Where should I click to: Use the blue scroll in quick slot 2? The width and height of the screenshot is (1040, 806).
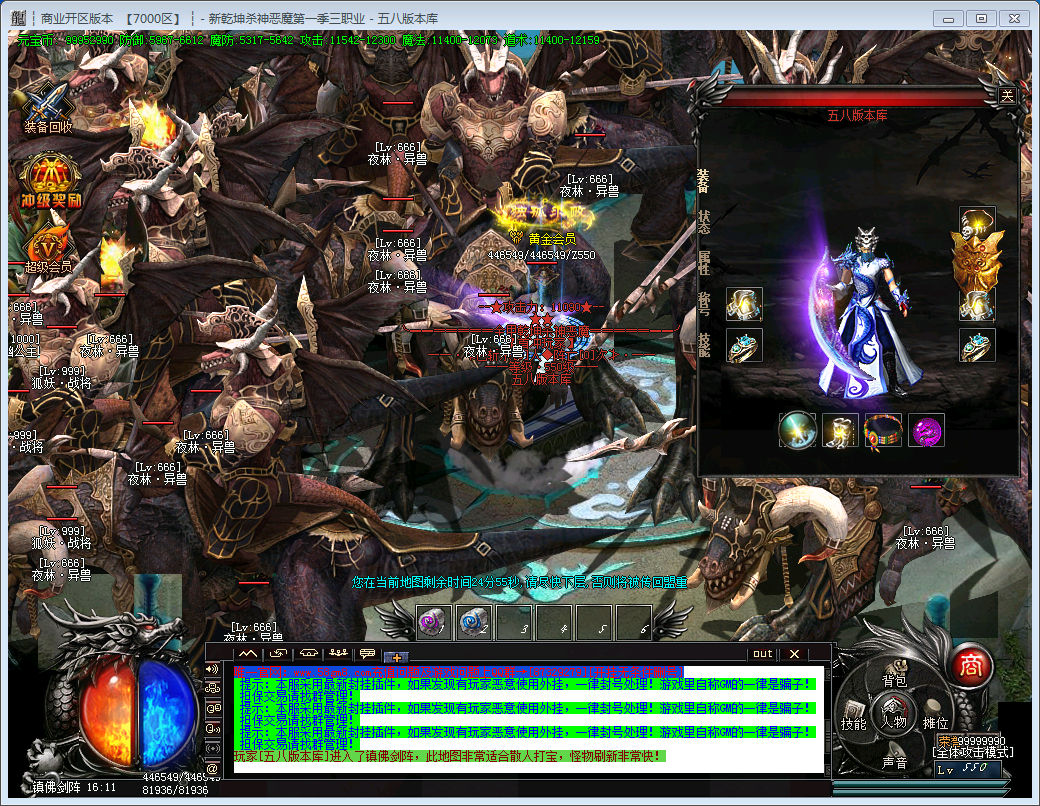(474, 623)
